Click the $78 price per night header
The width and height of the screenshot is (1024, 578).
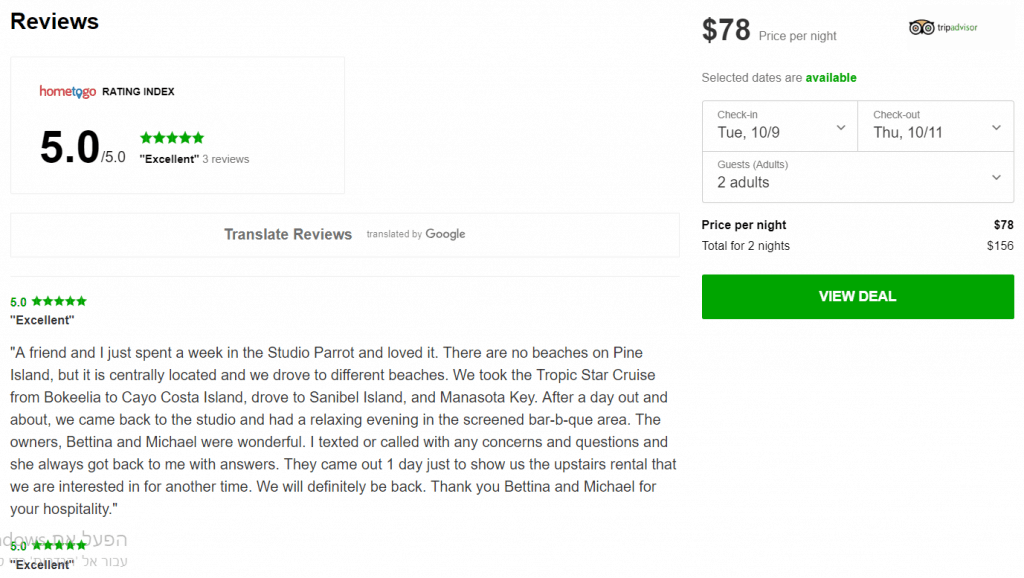(x=769, y=31)
